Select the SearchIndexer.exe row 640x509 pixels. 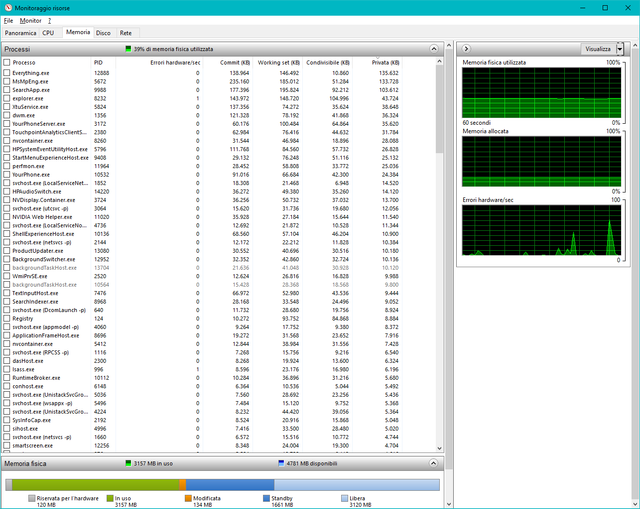click(x=203, y=302)
